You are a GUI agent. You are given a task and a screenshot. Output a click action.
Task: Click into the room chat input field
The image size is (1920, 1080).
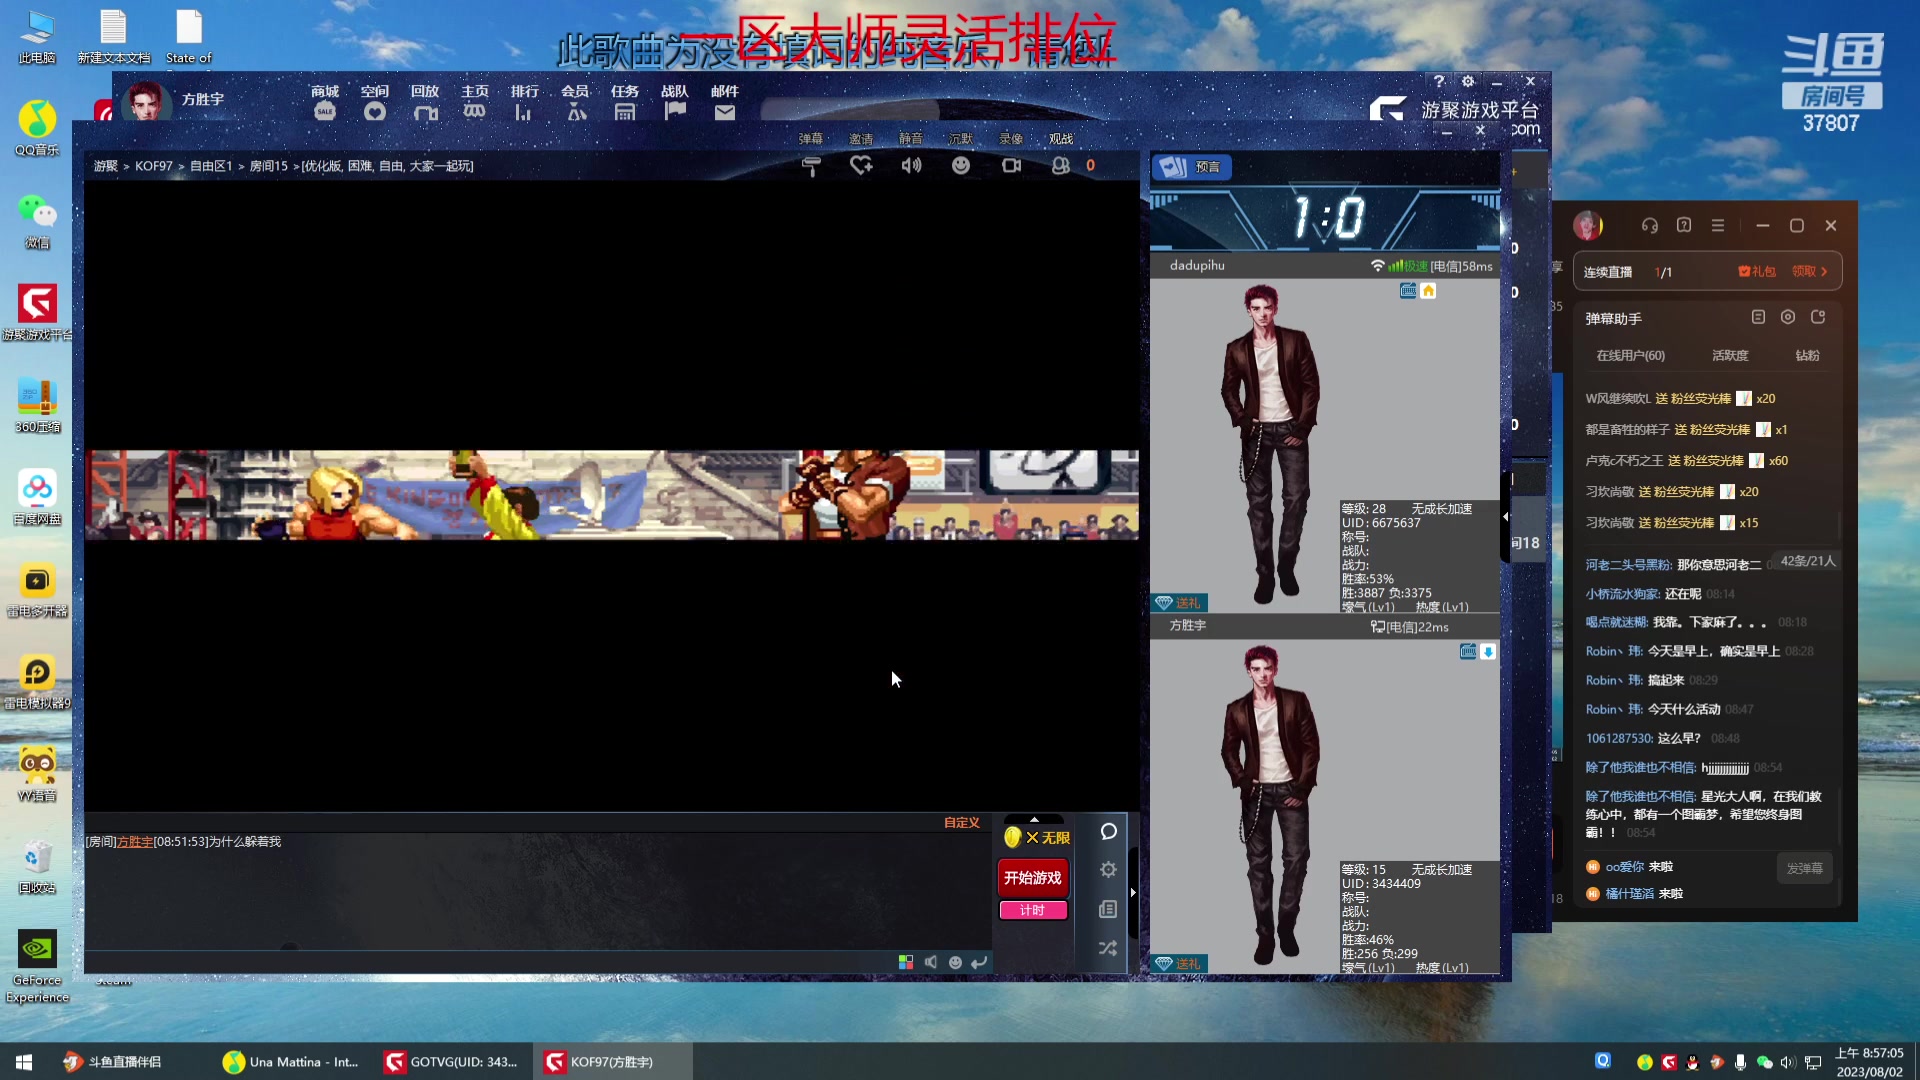coord(488,962)
